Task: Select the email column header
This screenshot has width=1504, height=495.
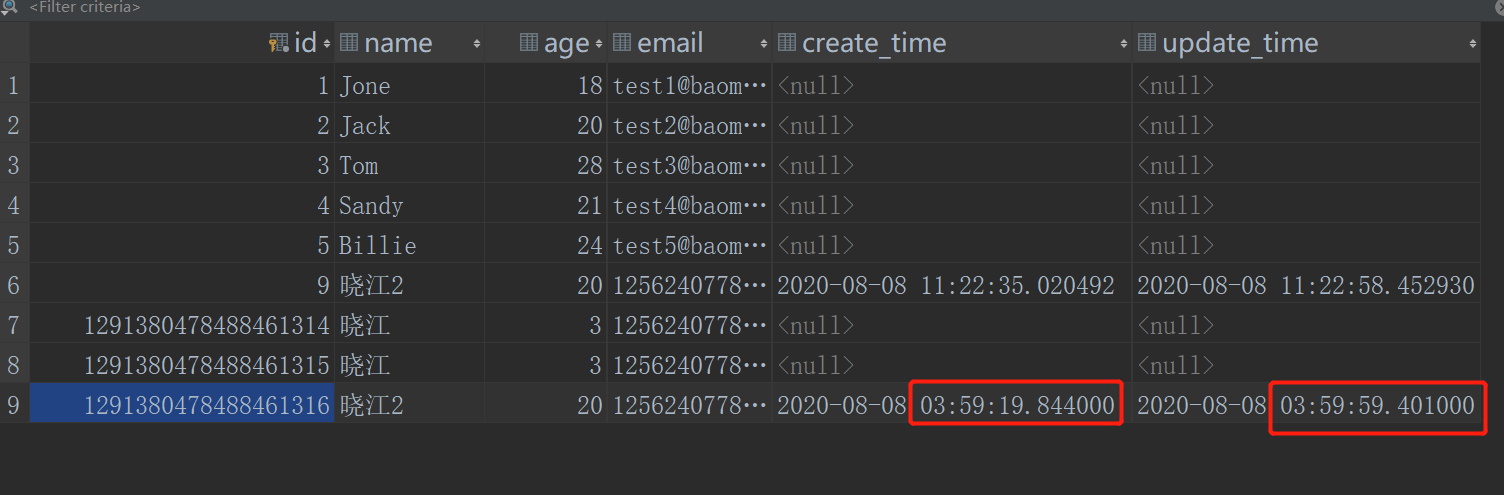Action: tap(689, 43)
